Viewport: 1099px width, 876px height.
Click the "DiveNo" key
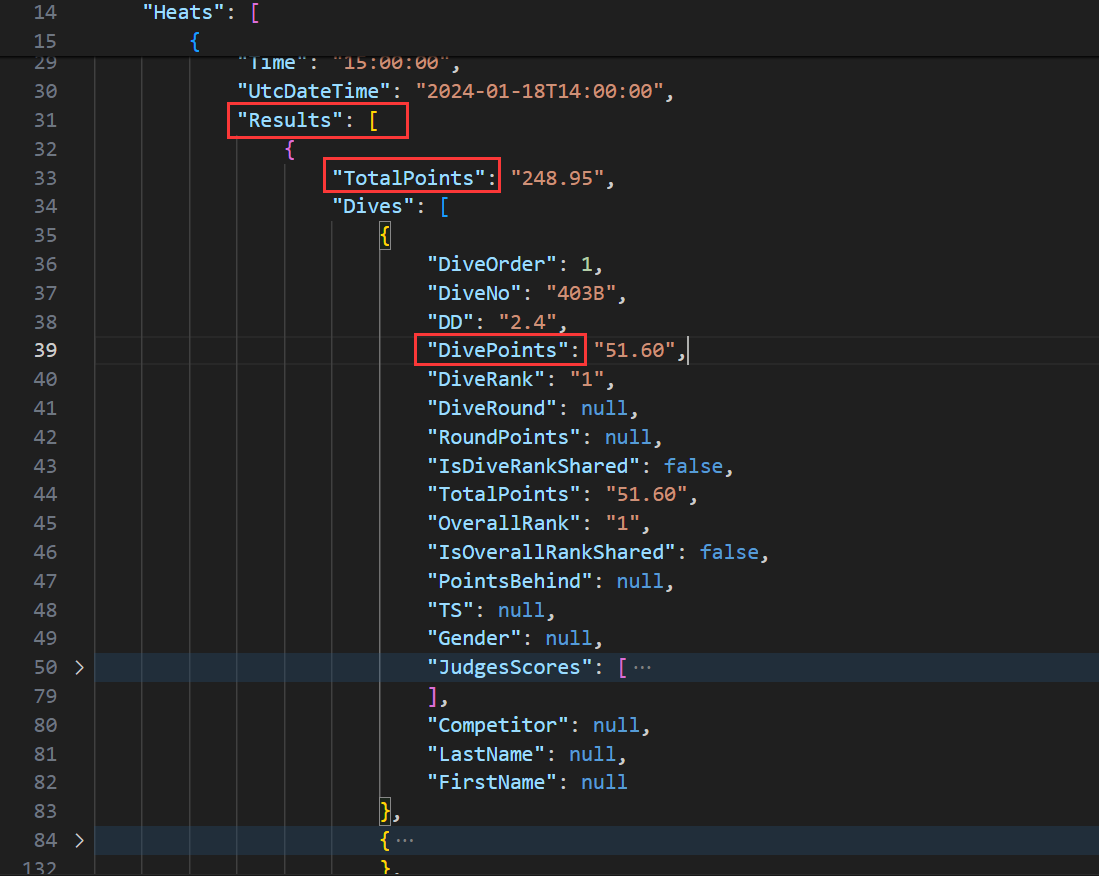(x=475, y=293)
